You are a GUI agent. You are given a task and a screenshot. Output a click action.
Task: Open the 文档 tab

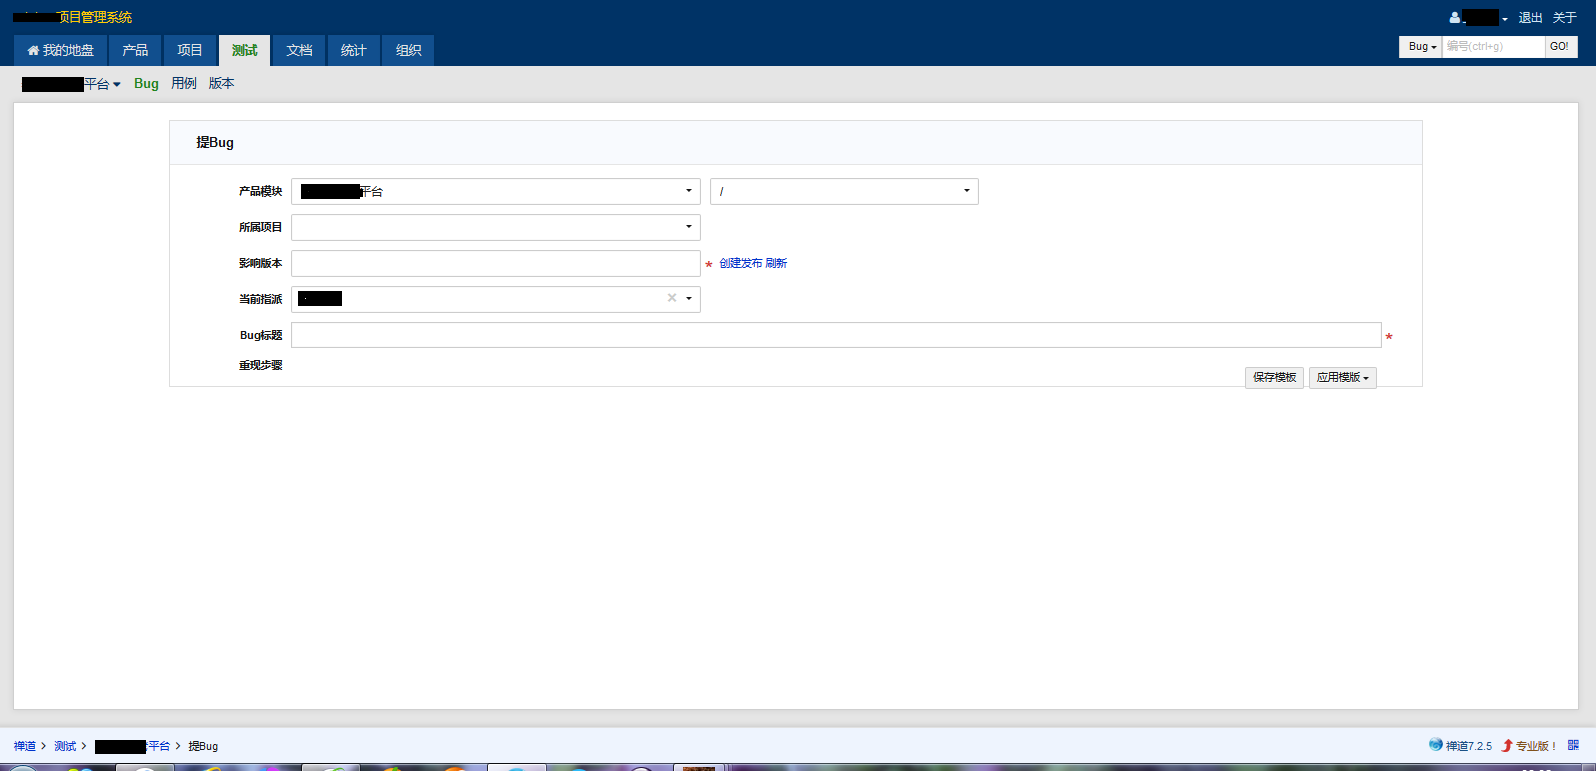click(299, 50)
